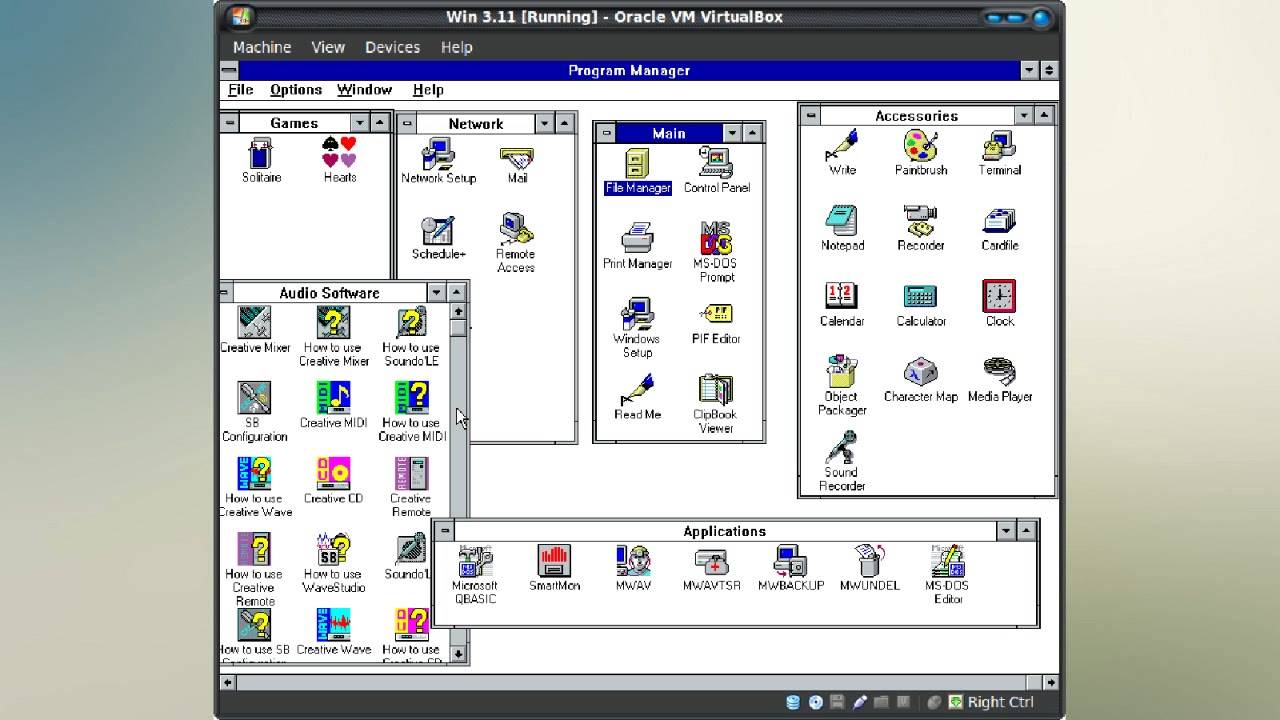1280x720 pixels.
Task: Open the Main window control-menu box
Action: pos(605,133)
